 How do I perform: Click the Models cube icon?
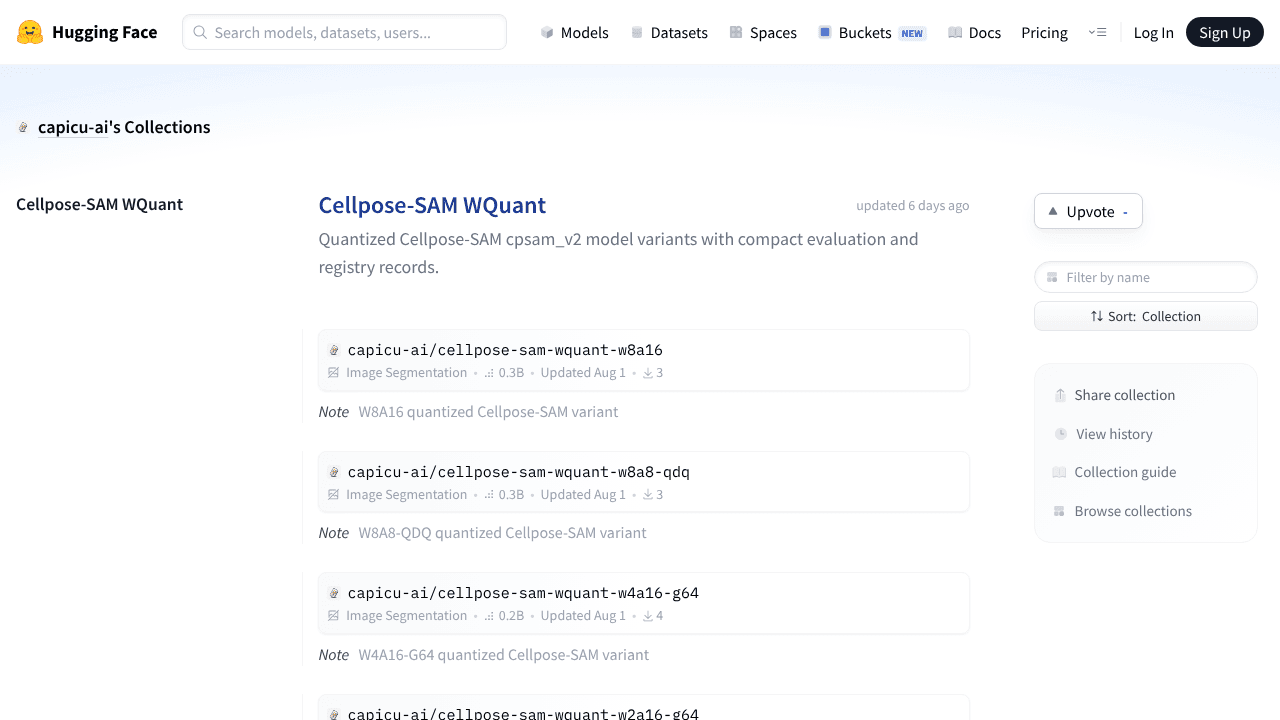pos(547,32)
